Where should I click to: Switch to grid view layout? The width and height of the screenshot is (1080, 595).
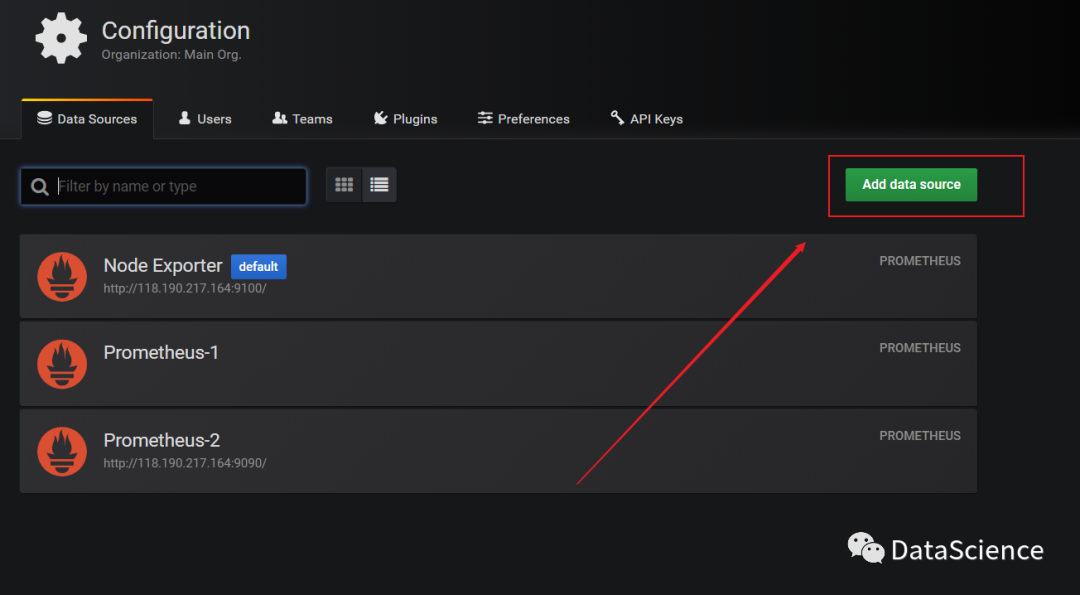click(344, 185)
